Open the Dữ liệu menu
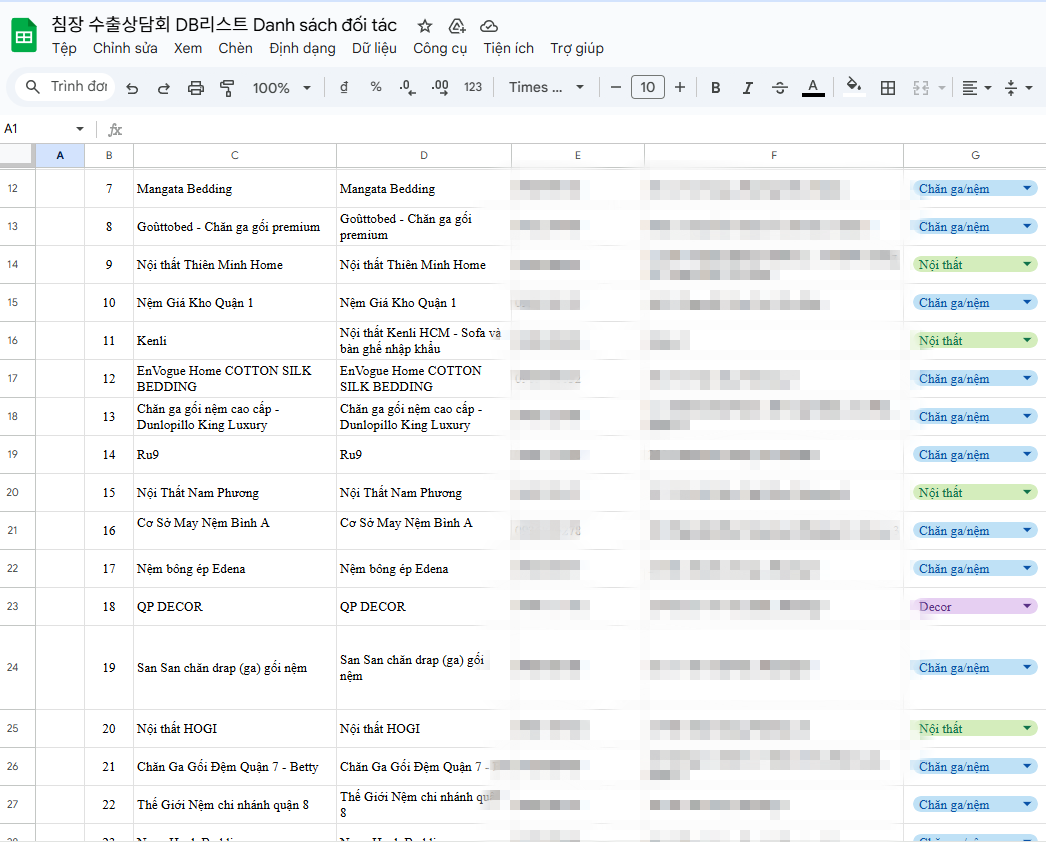 [x=374, y=48]
